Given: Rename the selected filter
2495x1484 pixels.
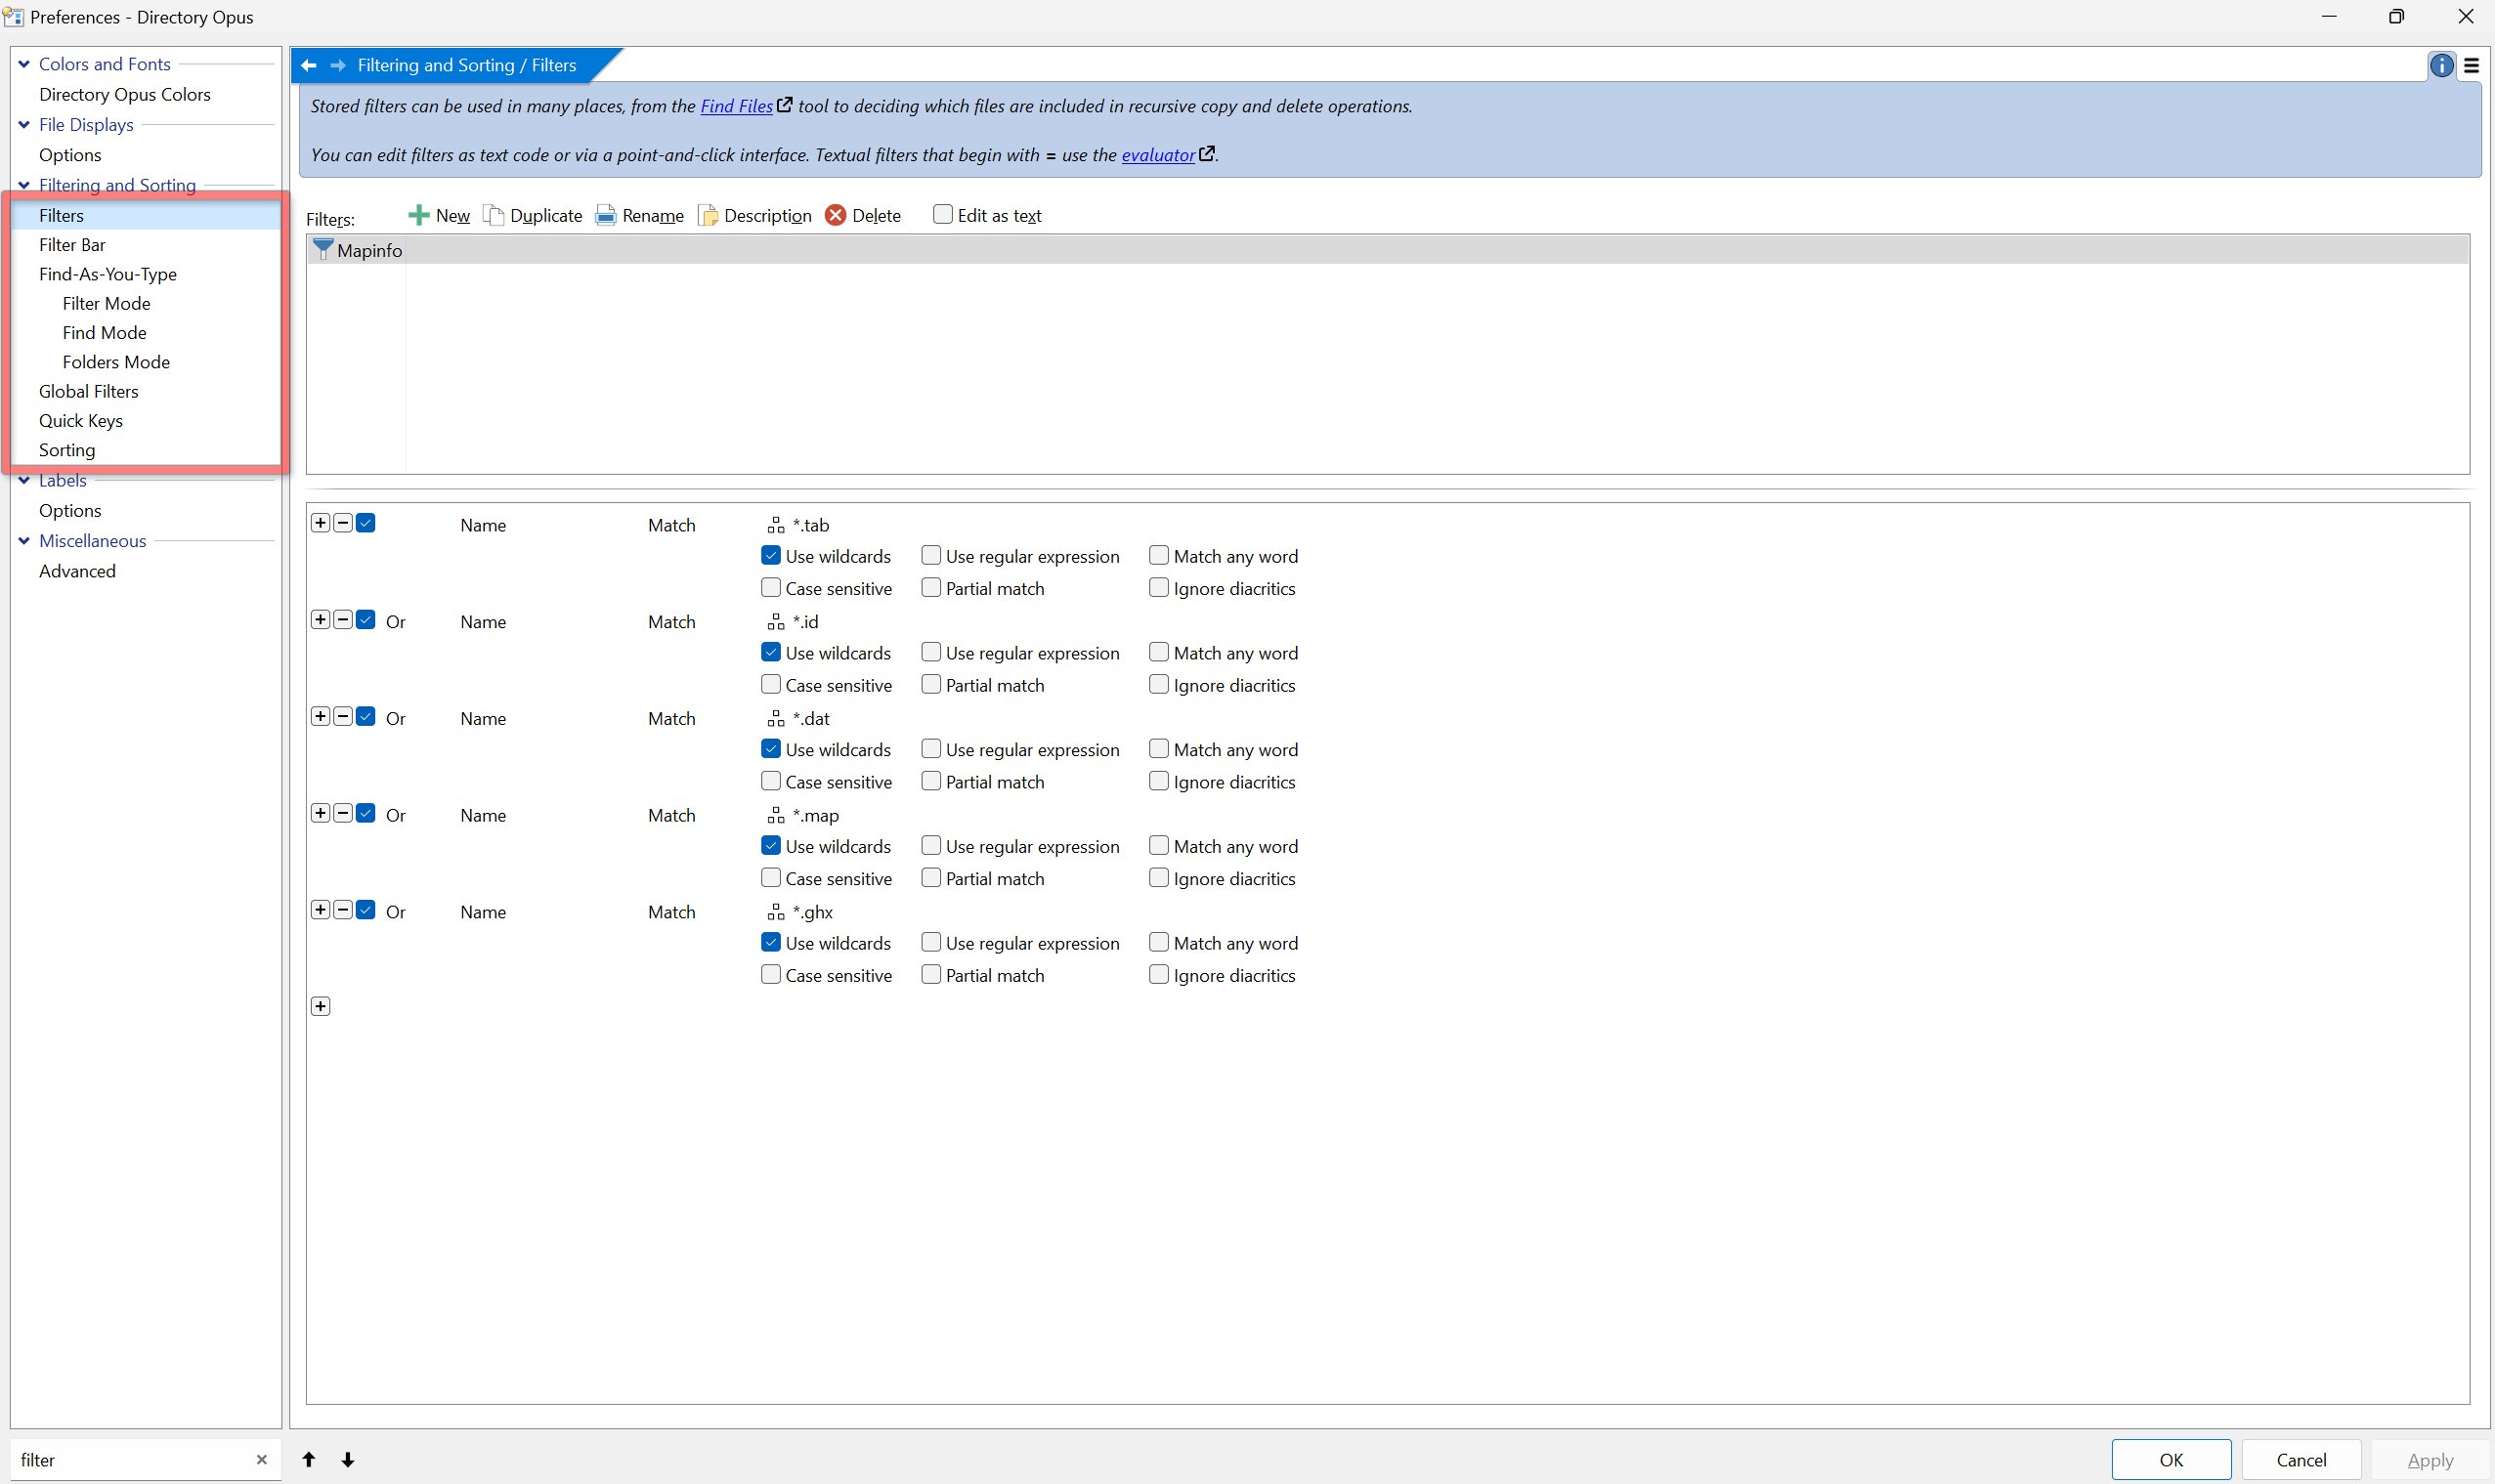Looking at the screenshot, I should (x=640, y=215).
